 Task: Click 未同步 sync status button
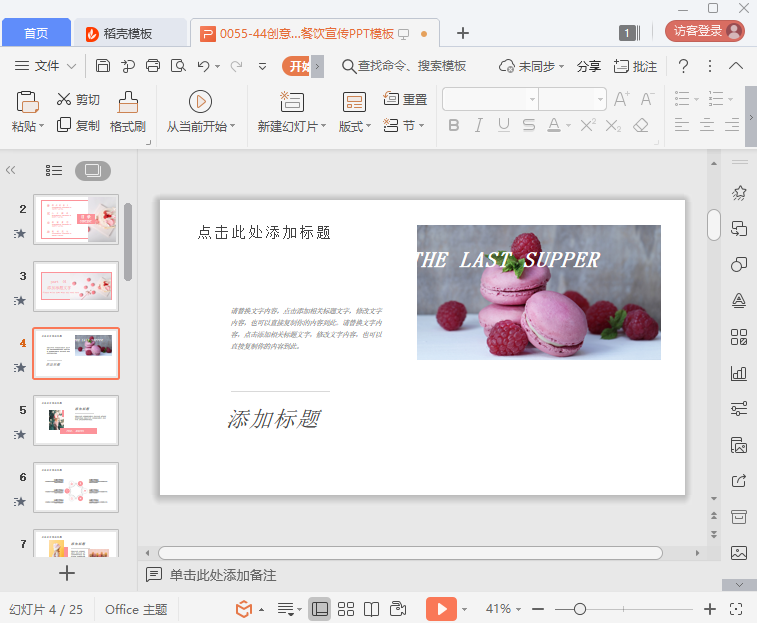(531, 66)
